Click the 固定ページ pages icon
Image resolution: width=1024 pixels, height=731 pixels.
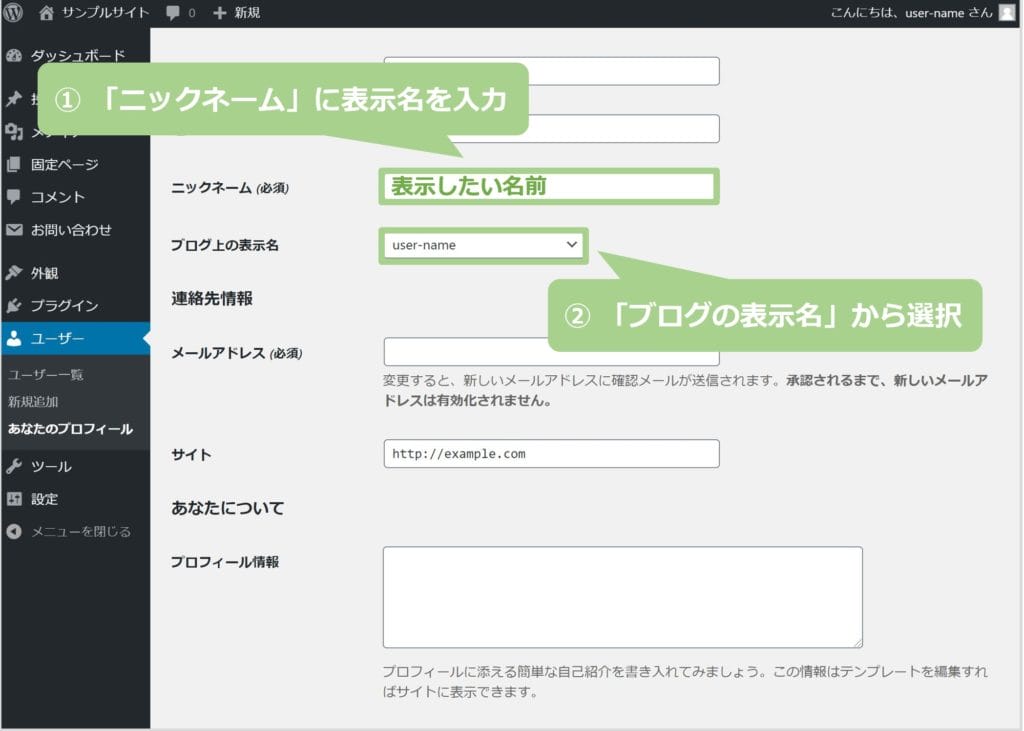[14, 165]
